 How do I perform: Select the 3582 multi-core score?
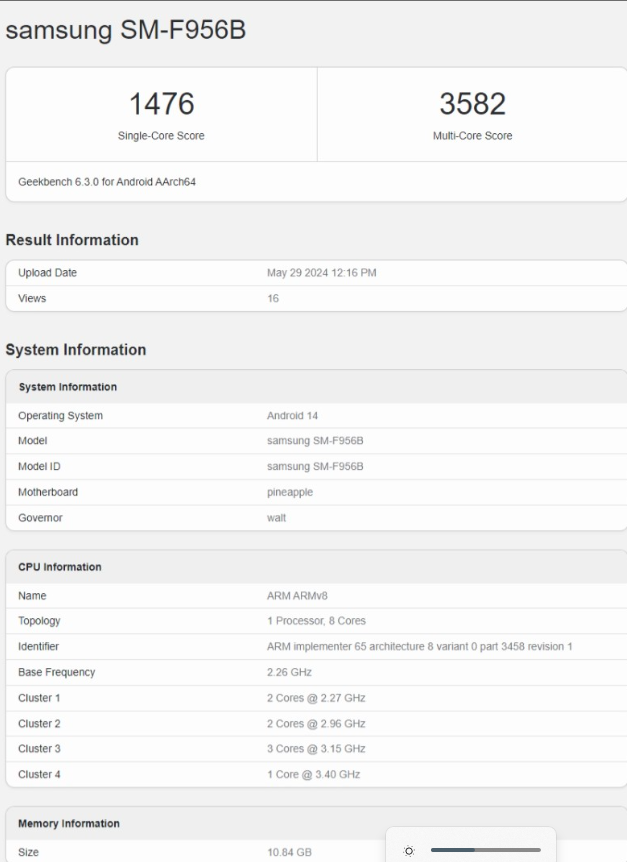tap(472, 104)
